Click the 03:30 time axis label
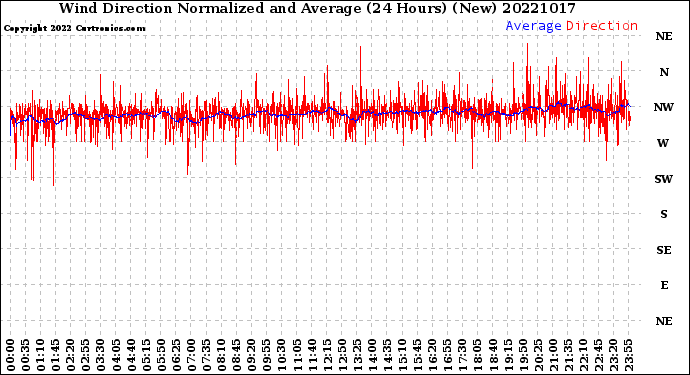 [x=101, y=355]
